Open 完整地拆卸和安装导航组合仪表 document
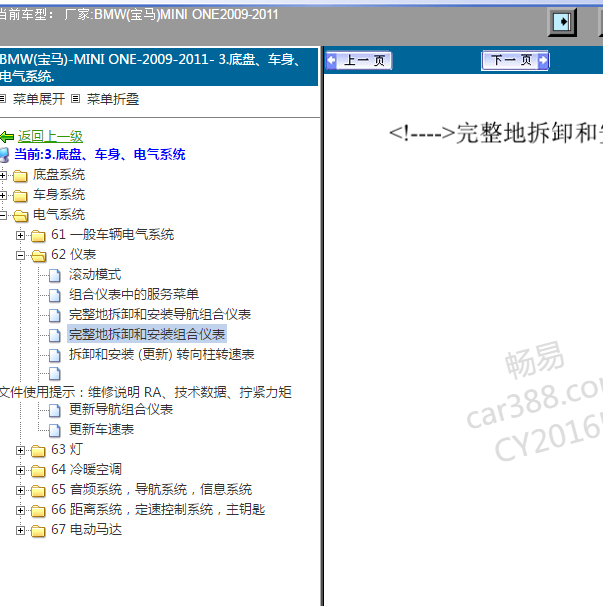The width and height of the screenshot is (603, 606). pyautogui.click(x=160, y=314)
